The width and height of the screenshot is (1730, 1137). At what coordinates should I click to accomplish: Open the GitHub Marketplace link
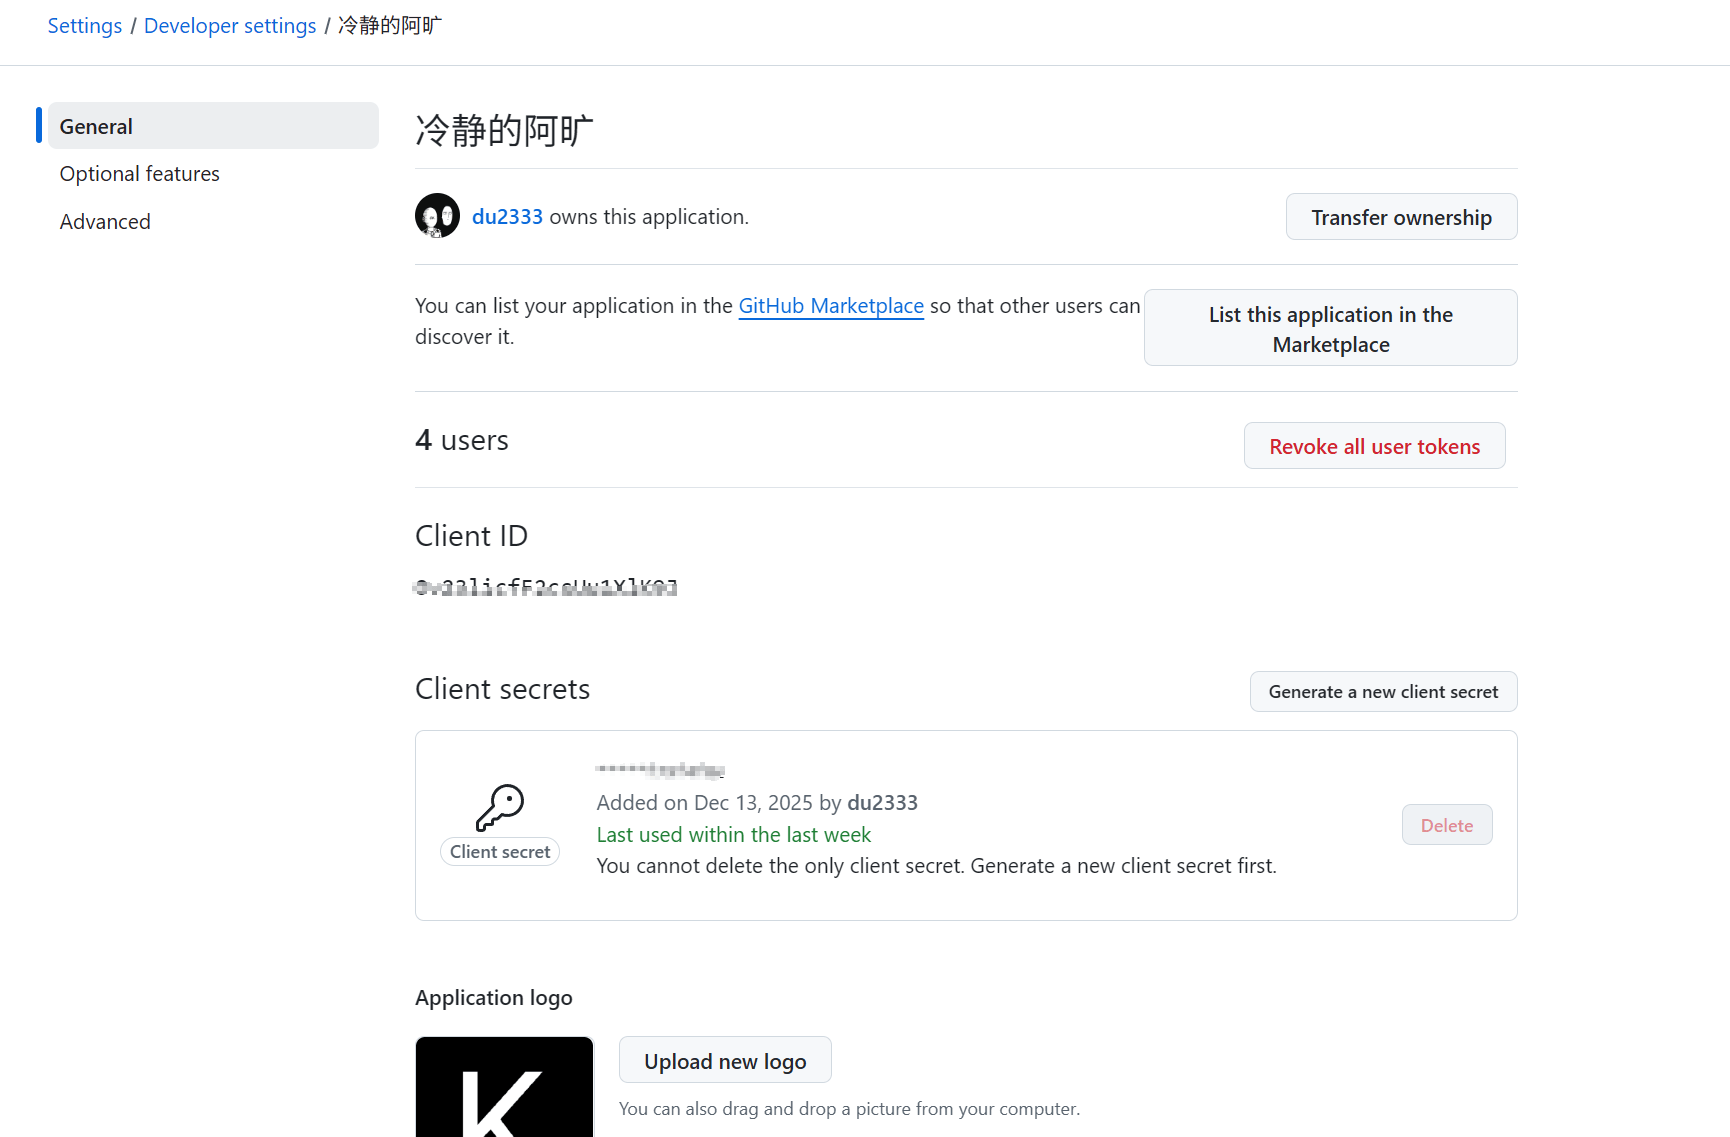[830, 305]
